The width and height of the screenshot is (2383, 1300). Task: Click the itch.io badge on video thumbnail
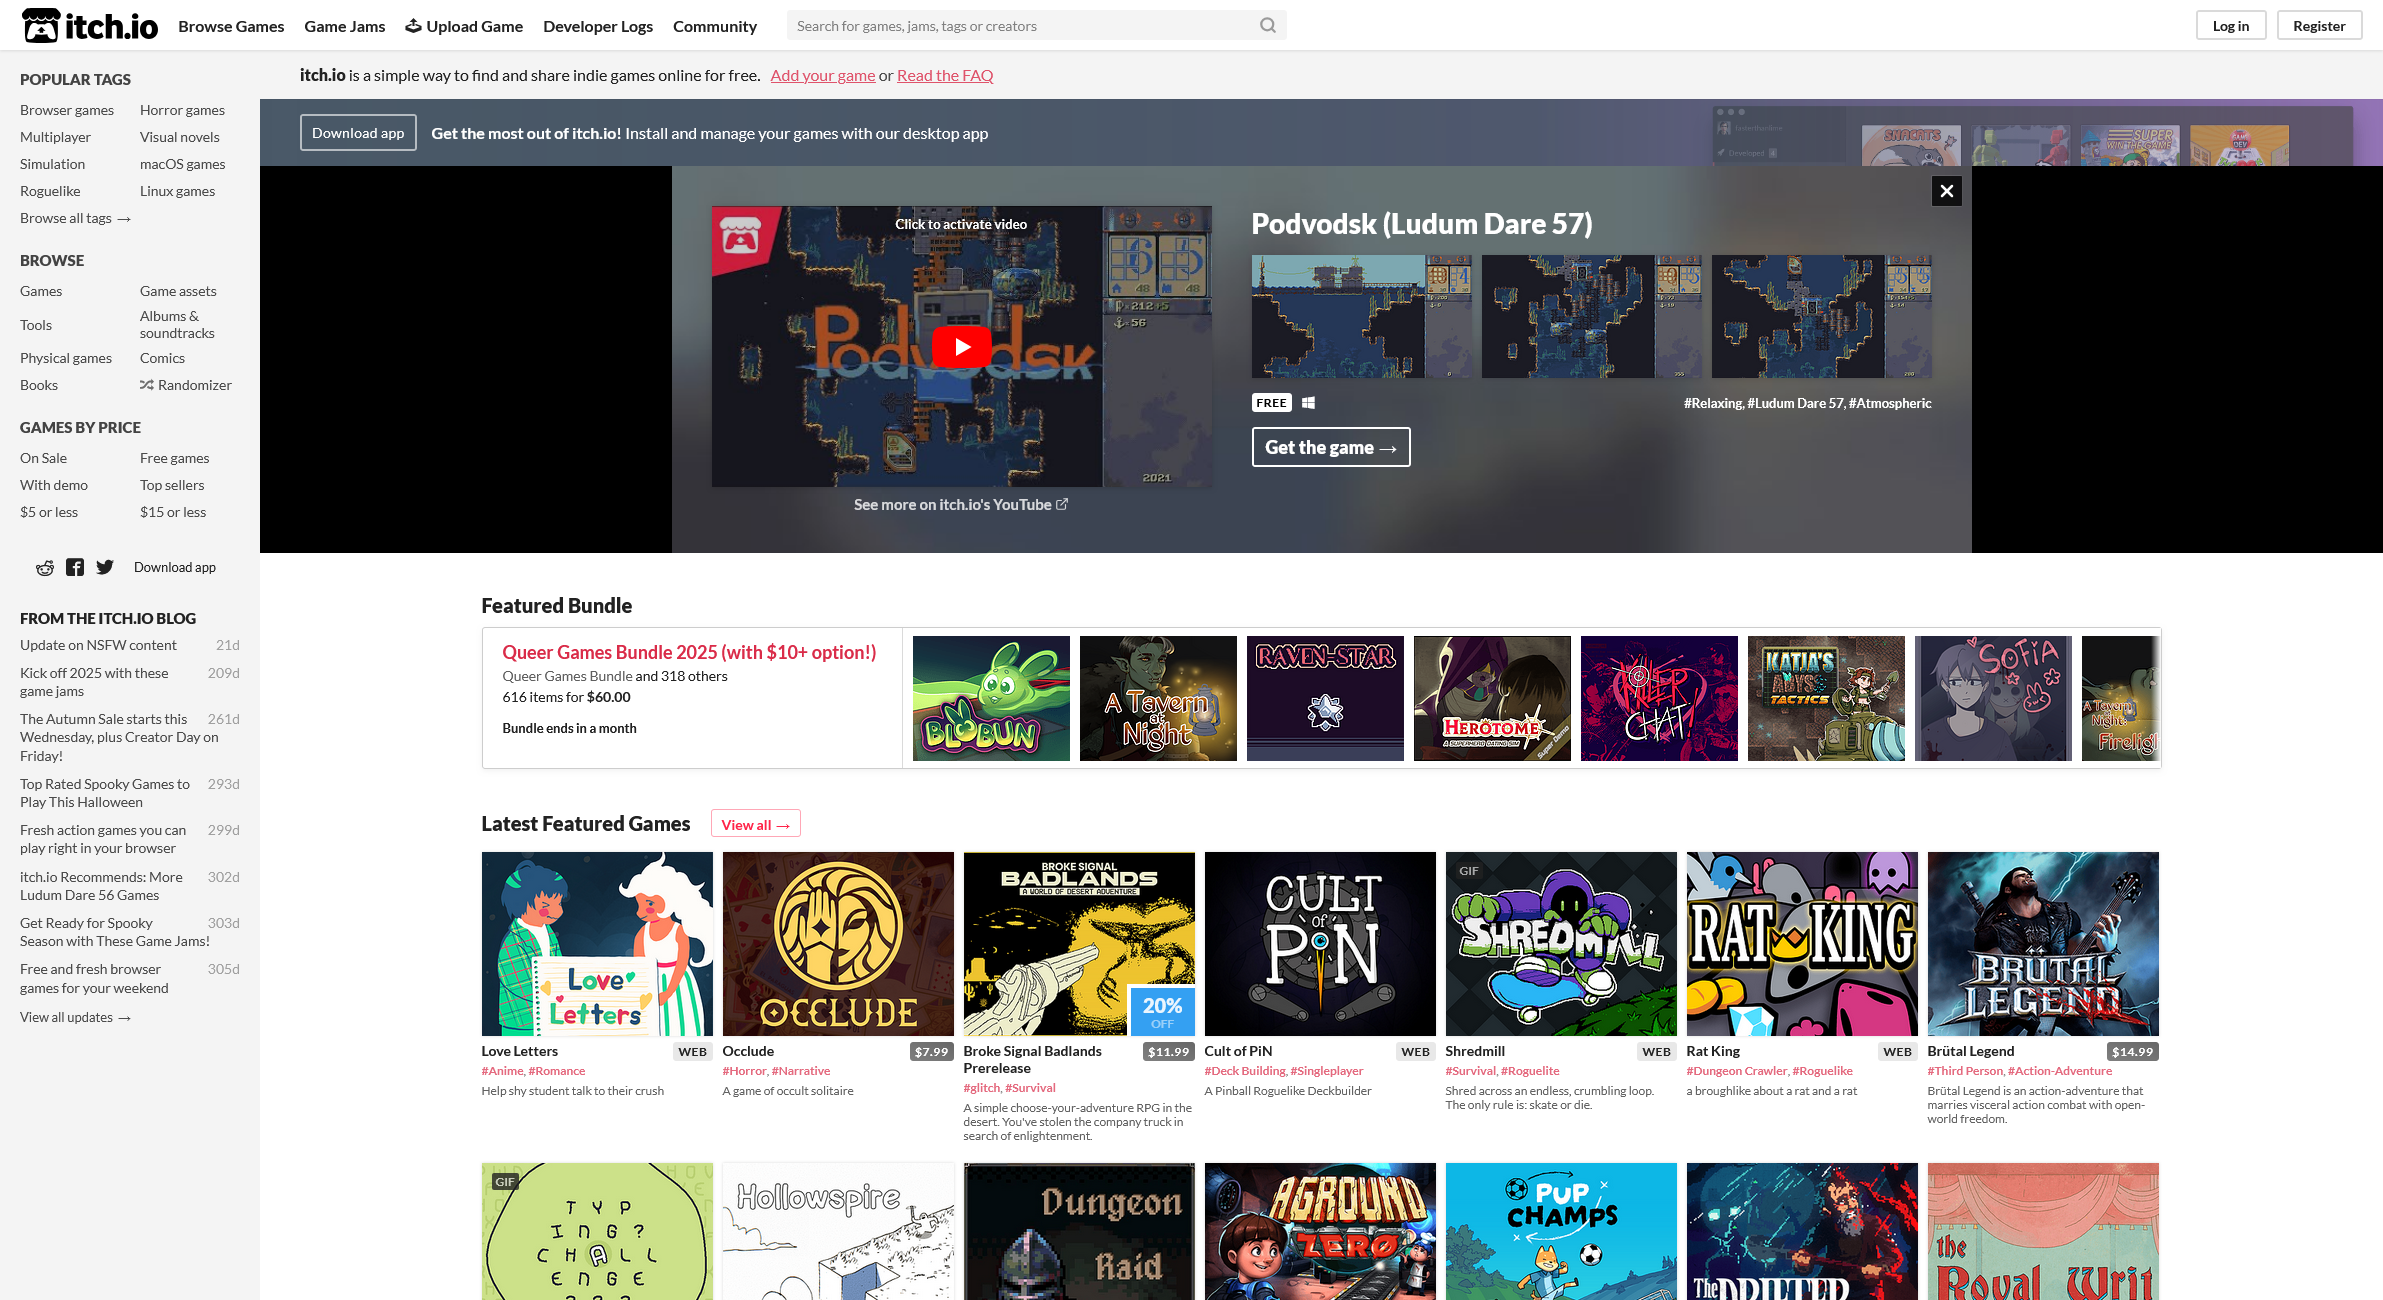(741, 236)
